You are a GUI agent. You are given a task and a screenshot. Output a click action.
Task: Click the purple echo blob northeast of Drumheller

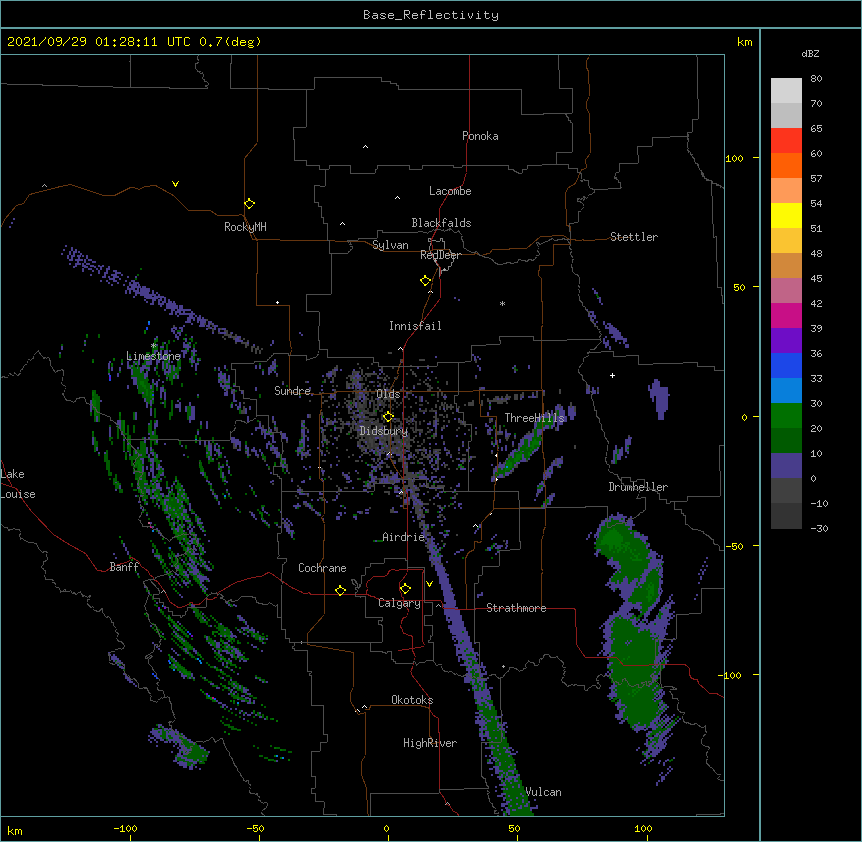(659, 398)
